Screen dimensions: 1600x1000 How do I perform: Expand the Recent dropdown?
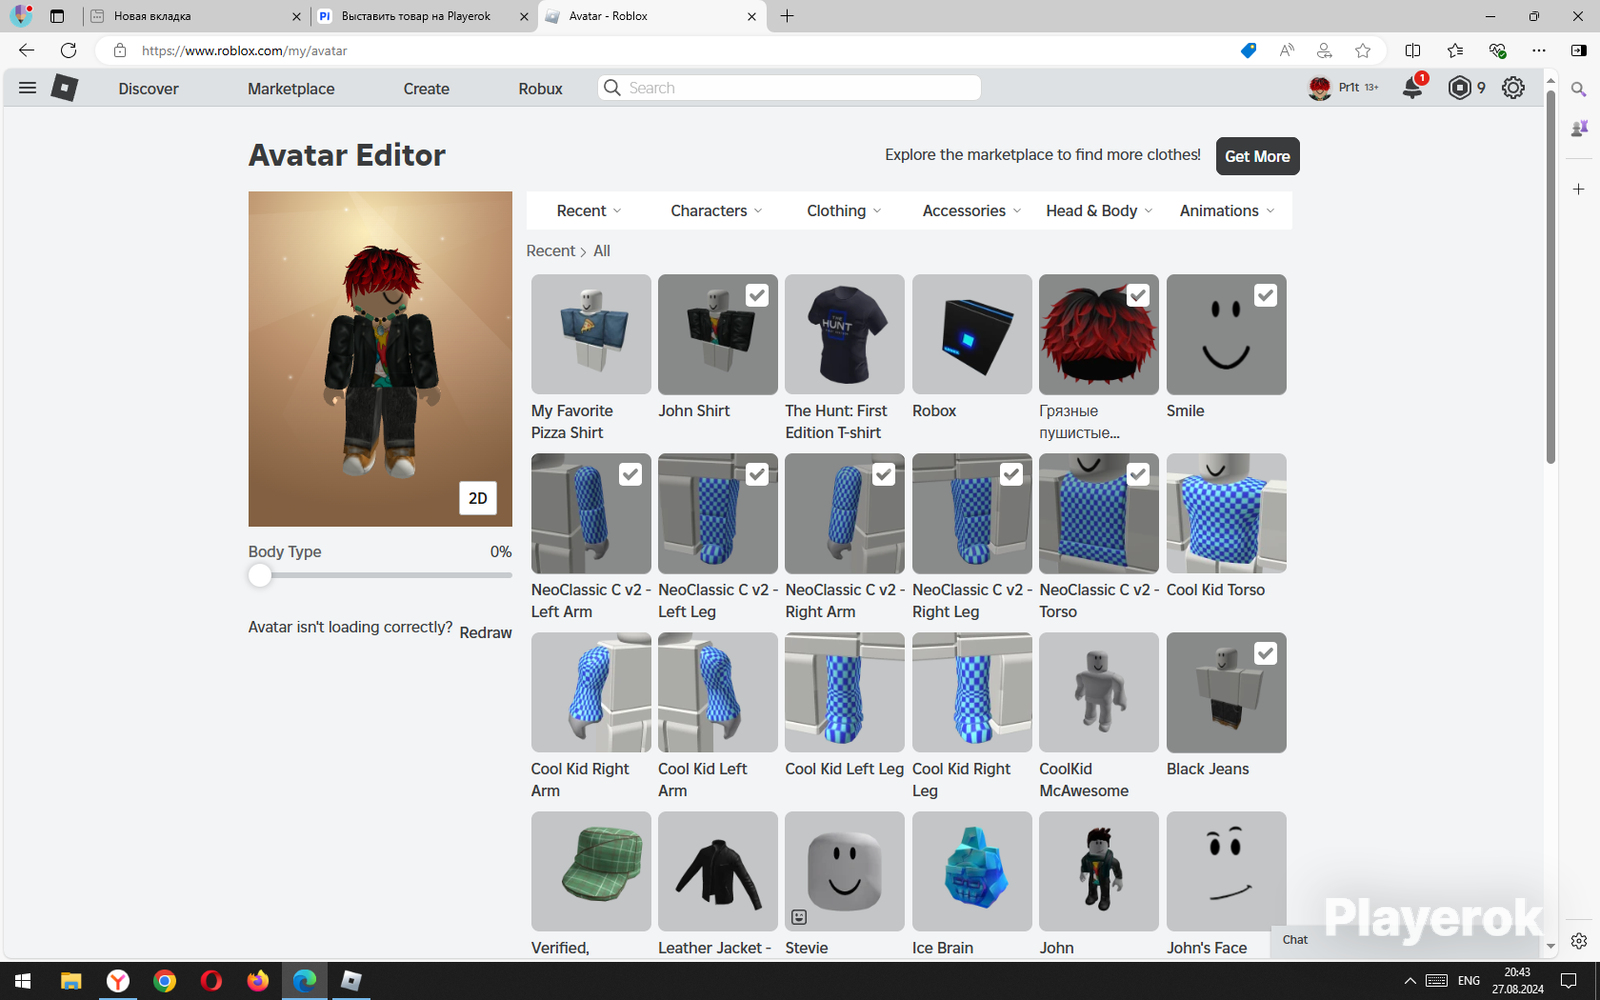pos(589,211)
